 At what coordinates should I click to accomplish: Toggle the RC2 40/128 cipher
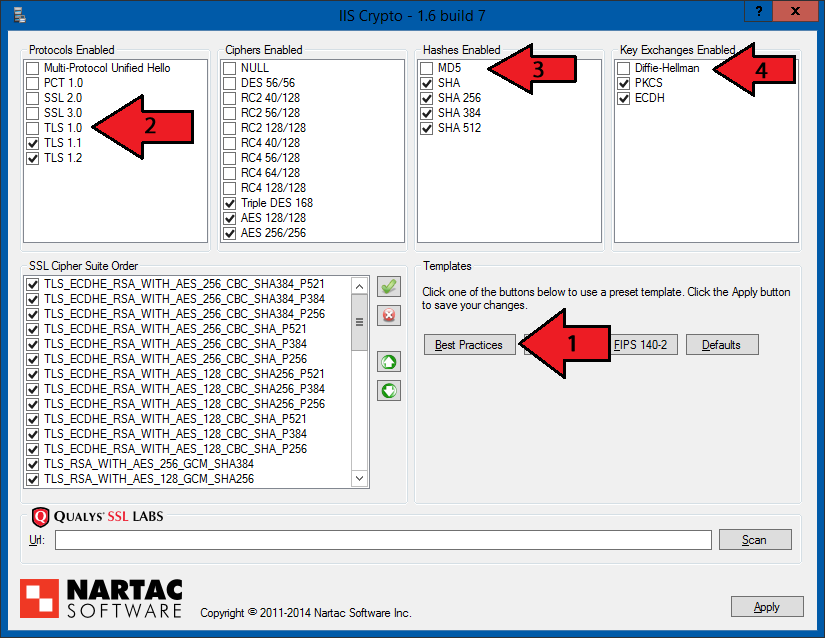229,98
